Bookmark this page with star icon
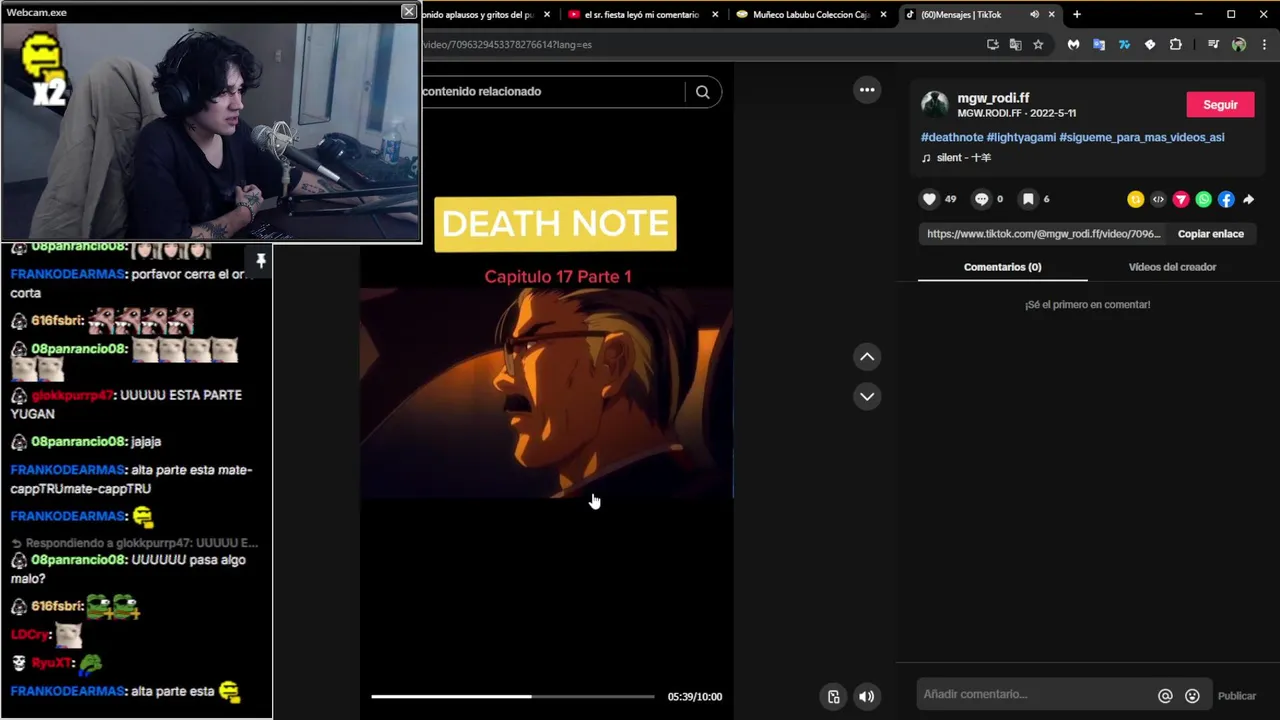Viewport: 1280px width, 720px height. [x=1038, y=44]
